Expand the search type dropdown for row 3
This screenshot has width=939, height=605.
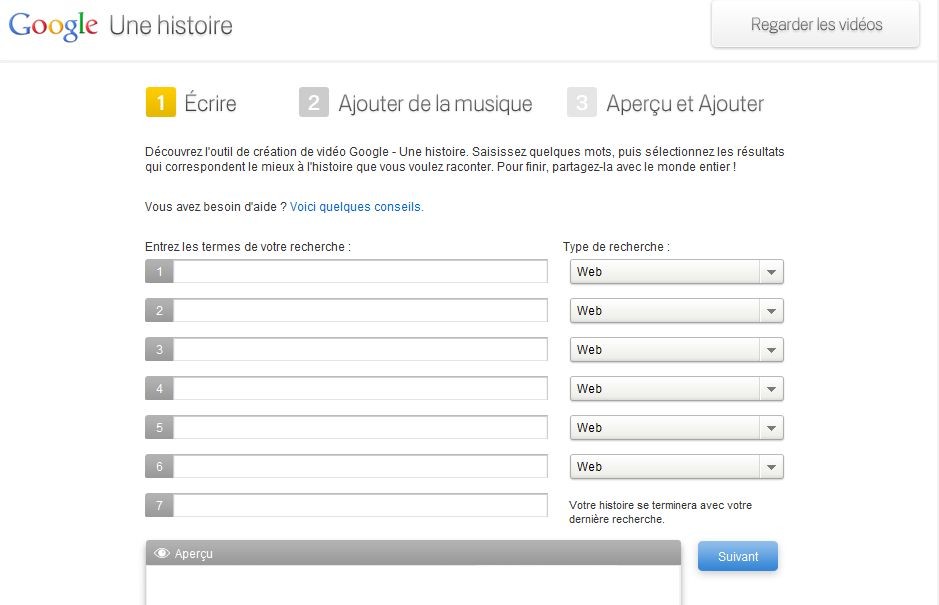click(x=676, y=350)
